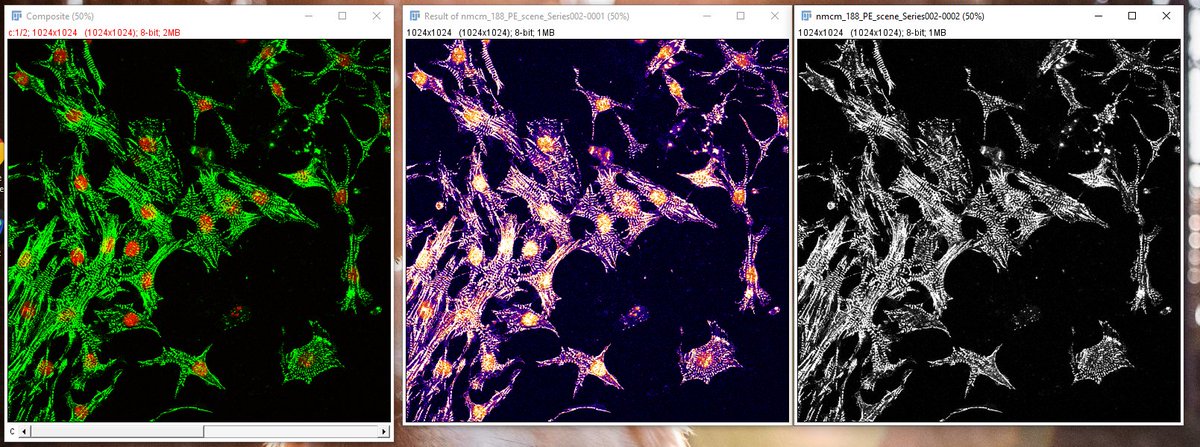Minimize the nmcm_188_PE_scene_Series002-0002 window
Viewport: 1200px width, 447px height.
(1097, 16)
